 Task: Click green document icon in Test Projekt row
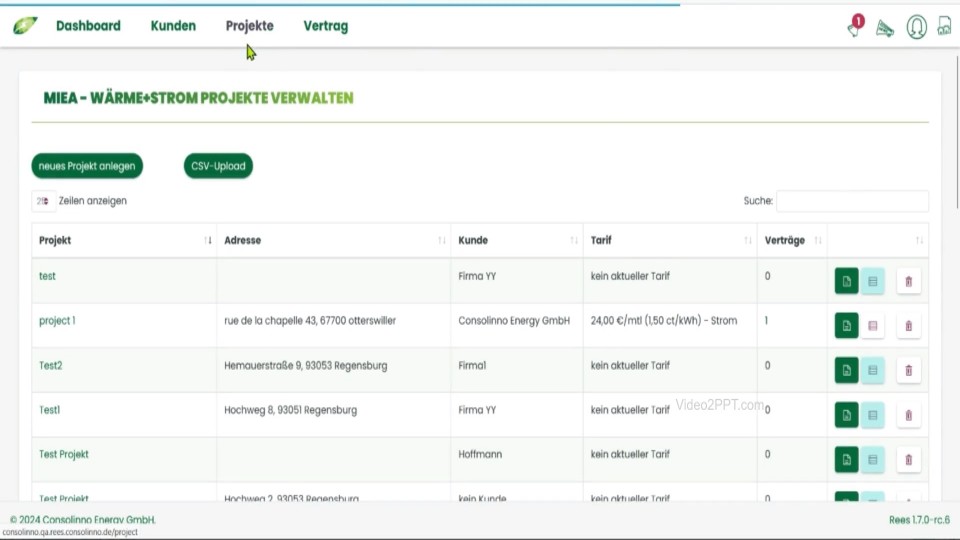tap(846, 460)
